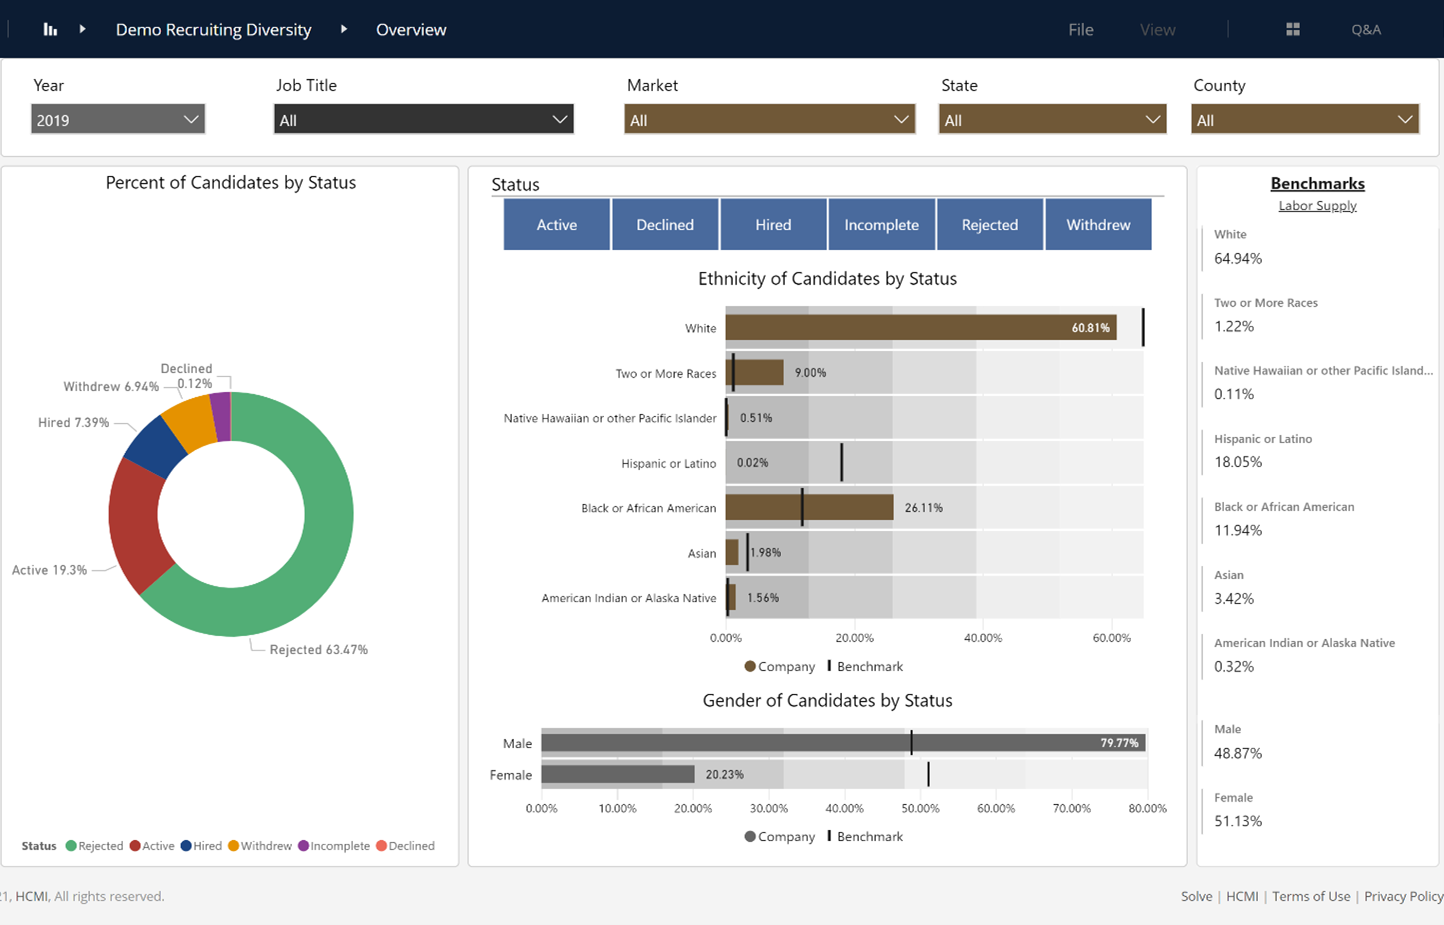Open the Year dropdown showing 2019
1444x925 pixels.
click(117, 118)
